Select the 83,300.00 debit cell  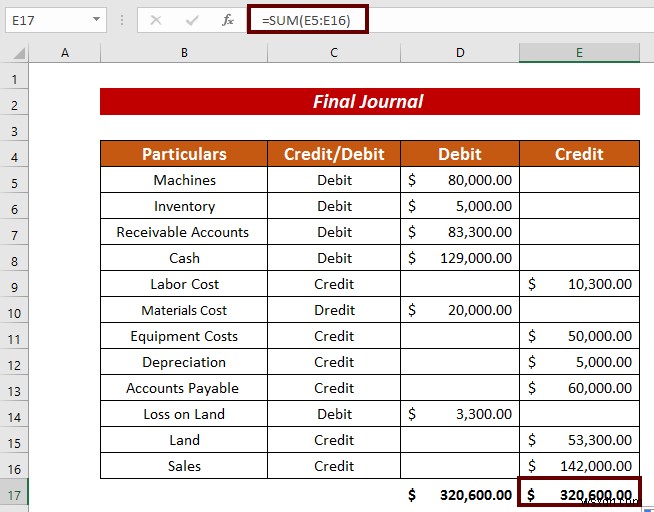pyautogui.click(x=460, y=232)
